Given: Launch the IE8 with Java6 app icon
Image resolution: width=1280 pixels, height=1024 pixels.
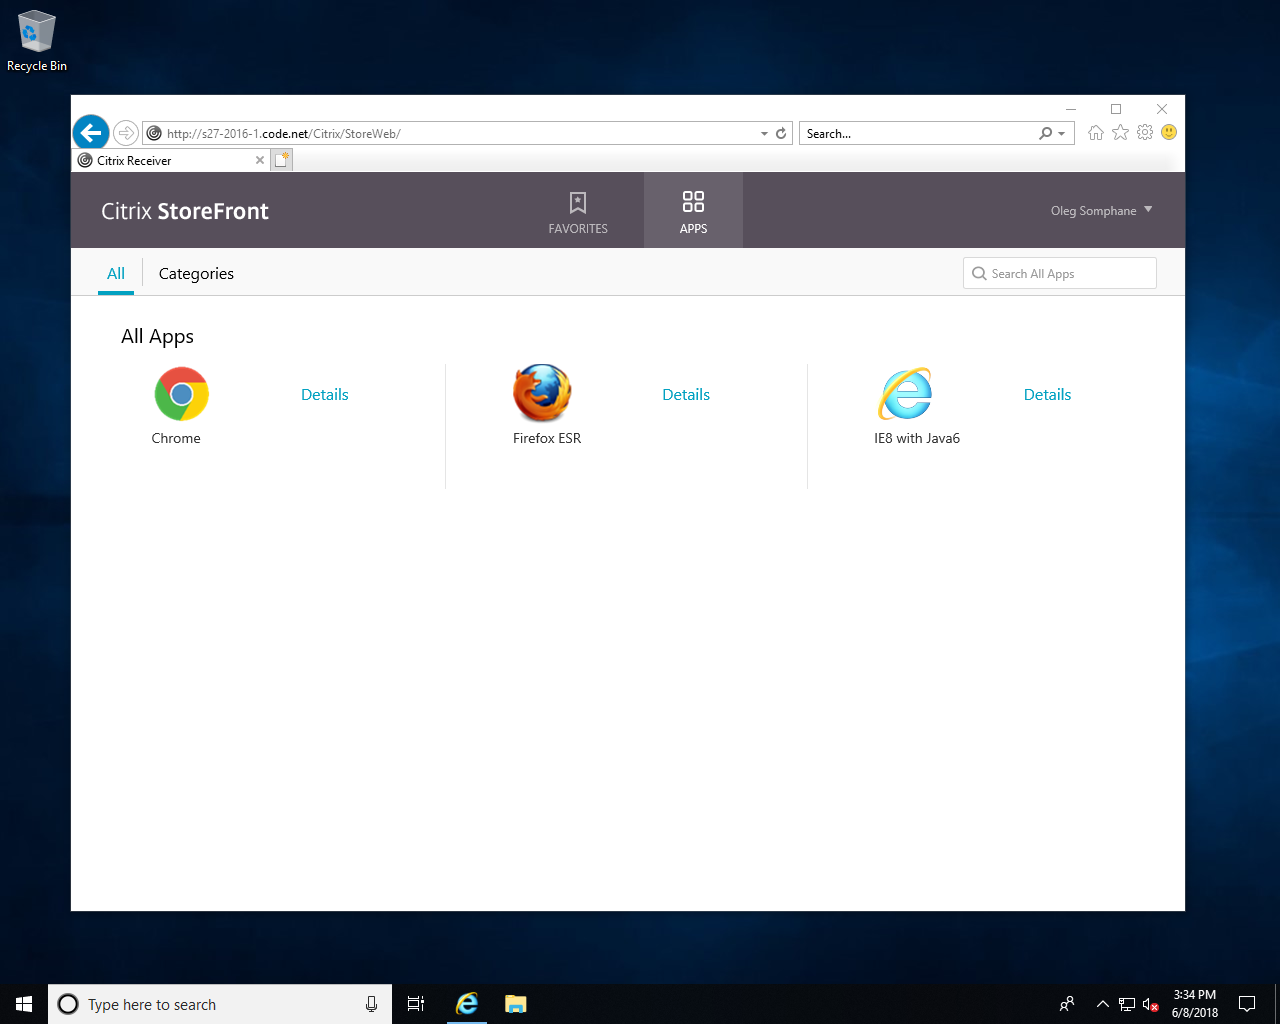Looking at the screenshot, I should [x=904, y=393].
